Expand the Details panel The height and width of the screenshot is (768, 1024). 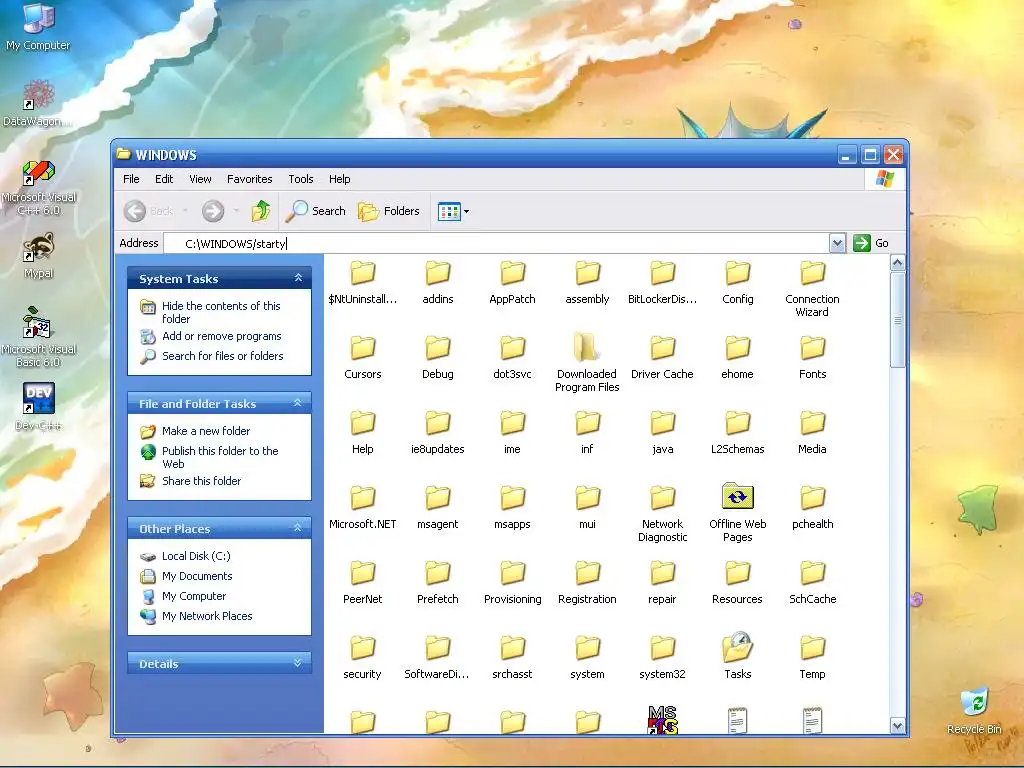pos(298,663)
